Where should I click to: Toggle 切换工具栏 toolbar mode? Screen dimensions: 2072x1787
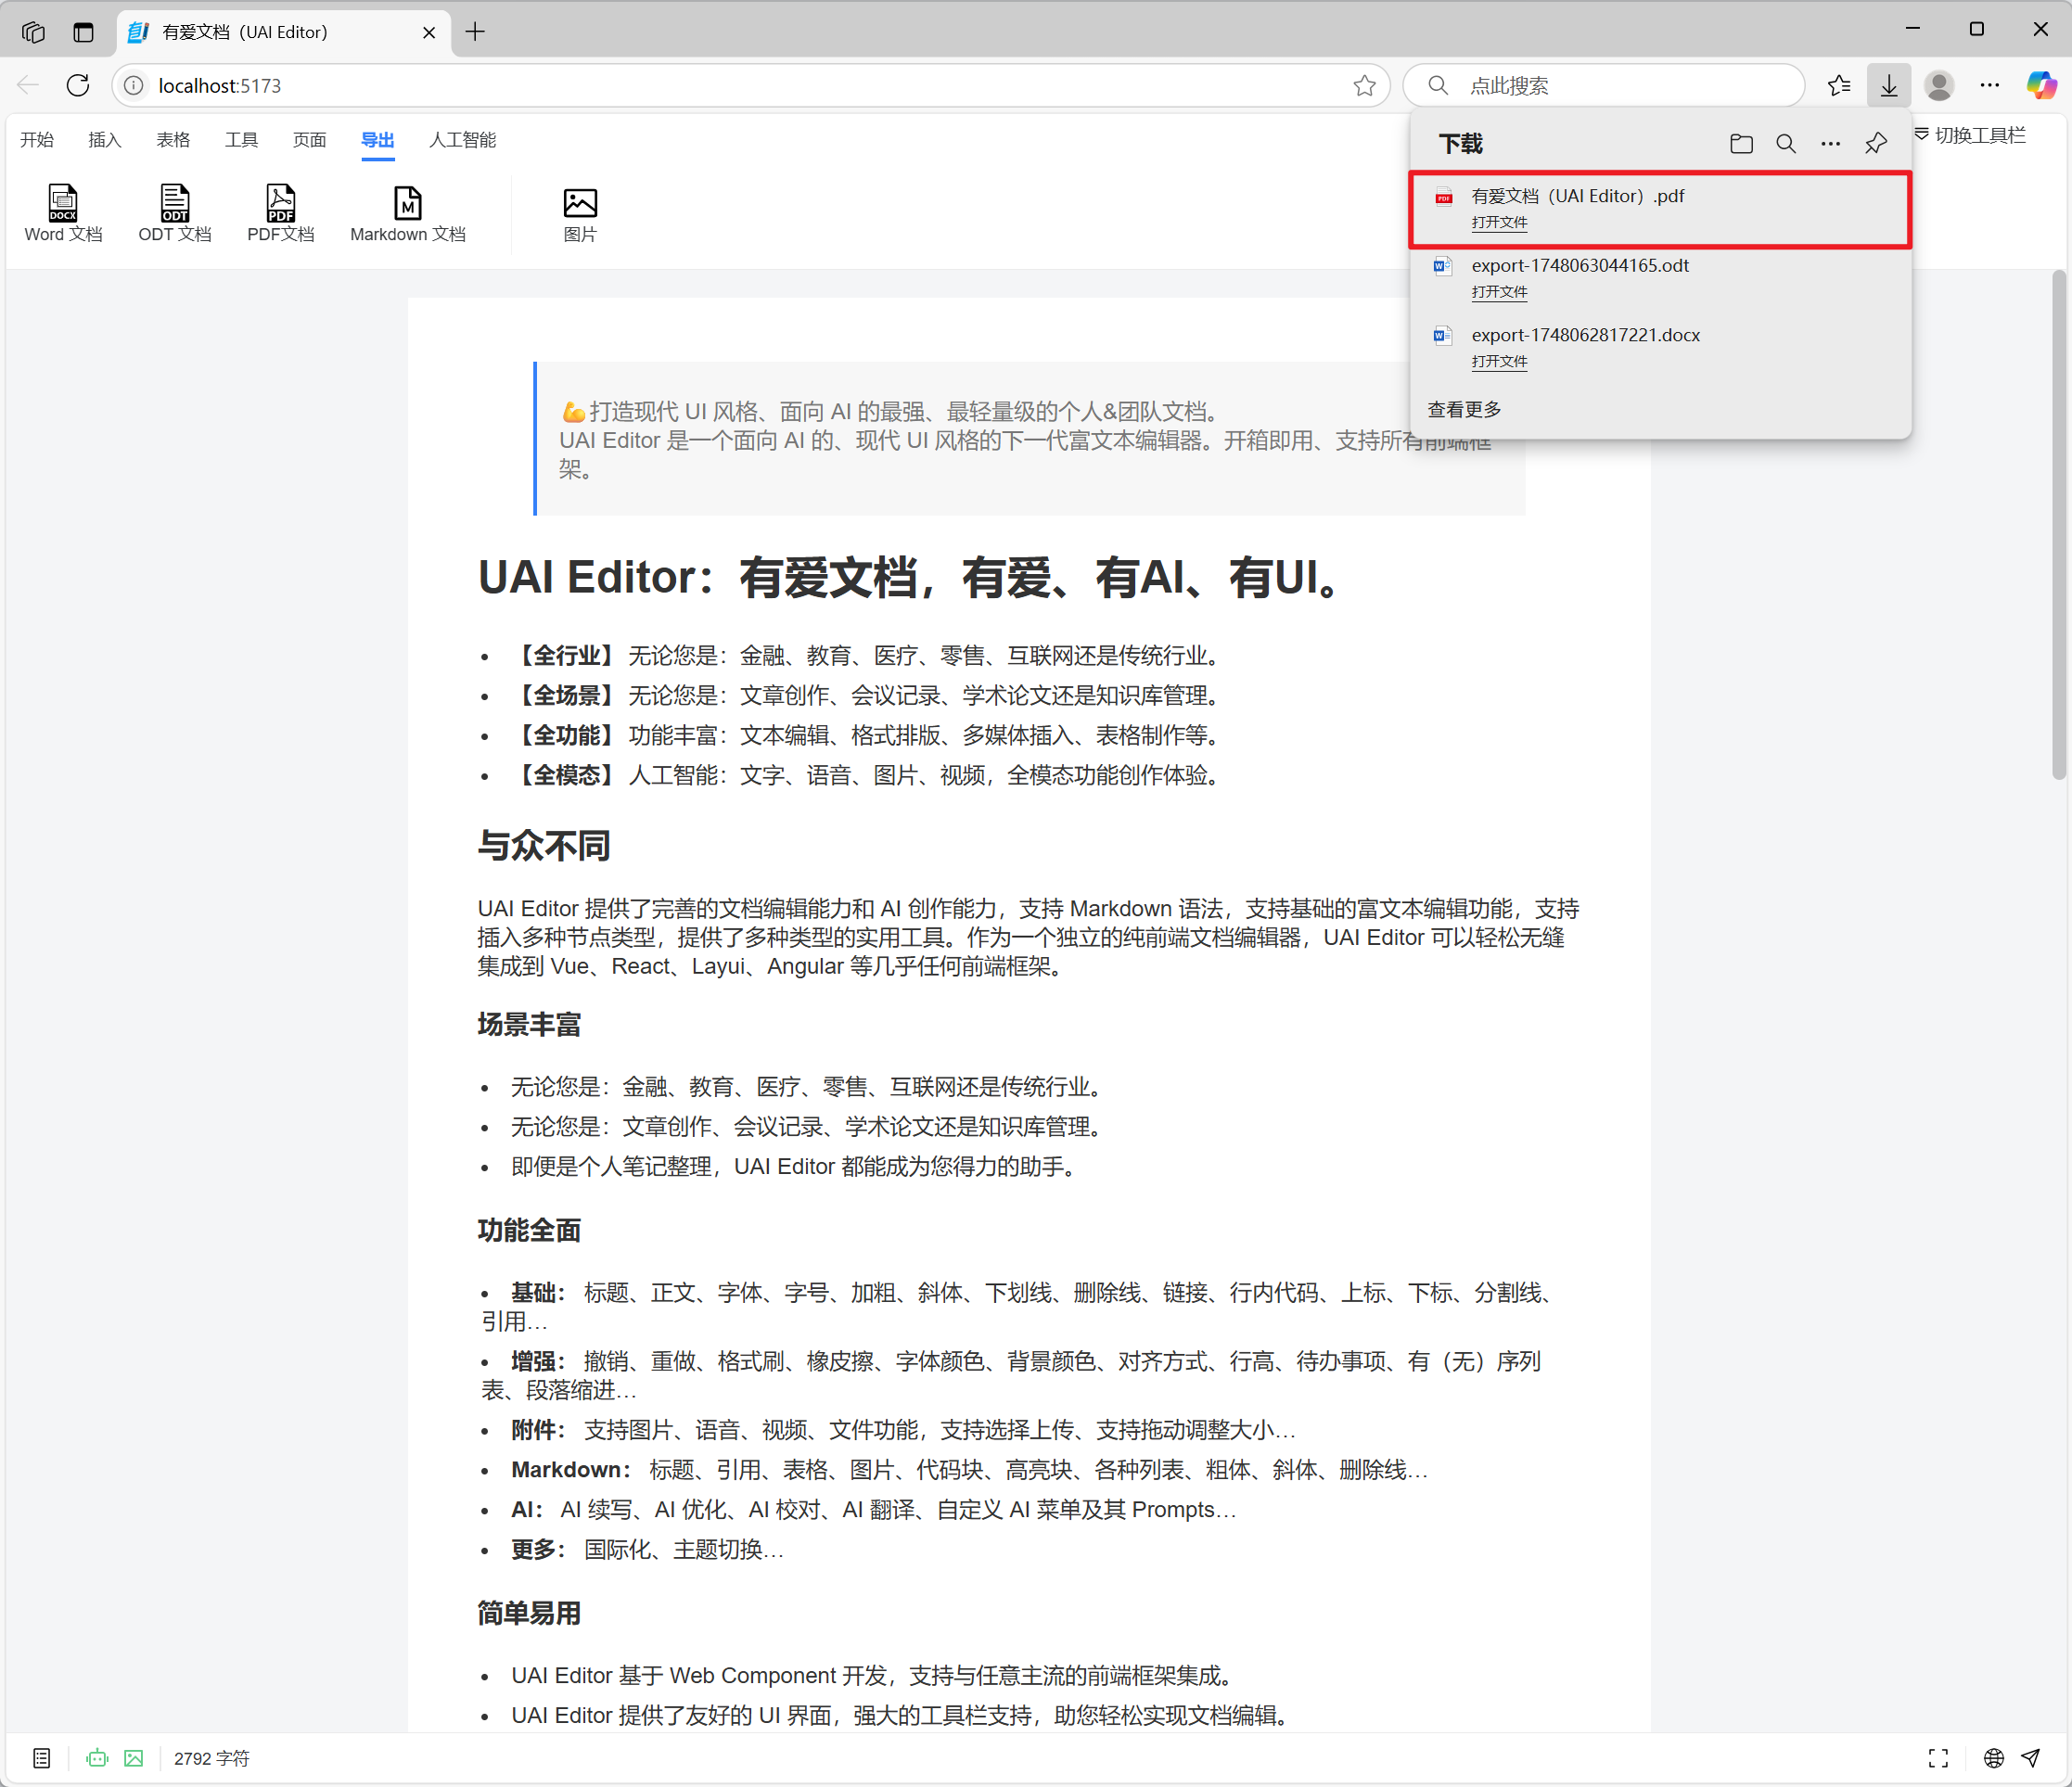coord(1970,136)
